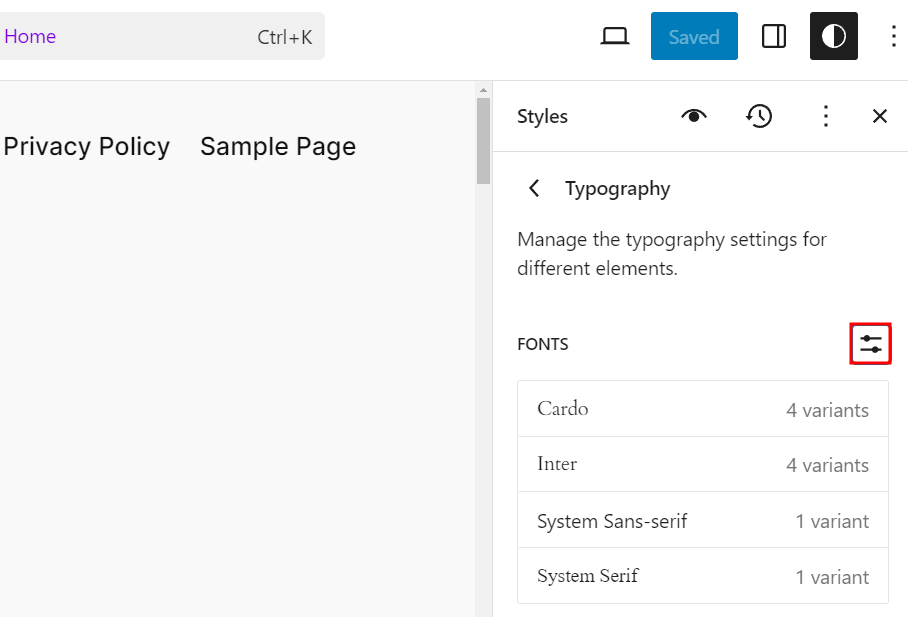Open the Privacy Policy navigation item
The height and width of the screenshot is (617, 908).
coord(86,146)
